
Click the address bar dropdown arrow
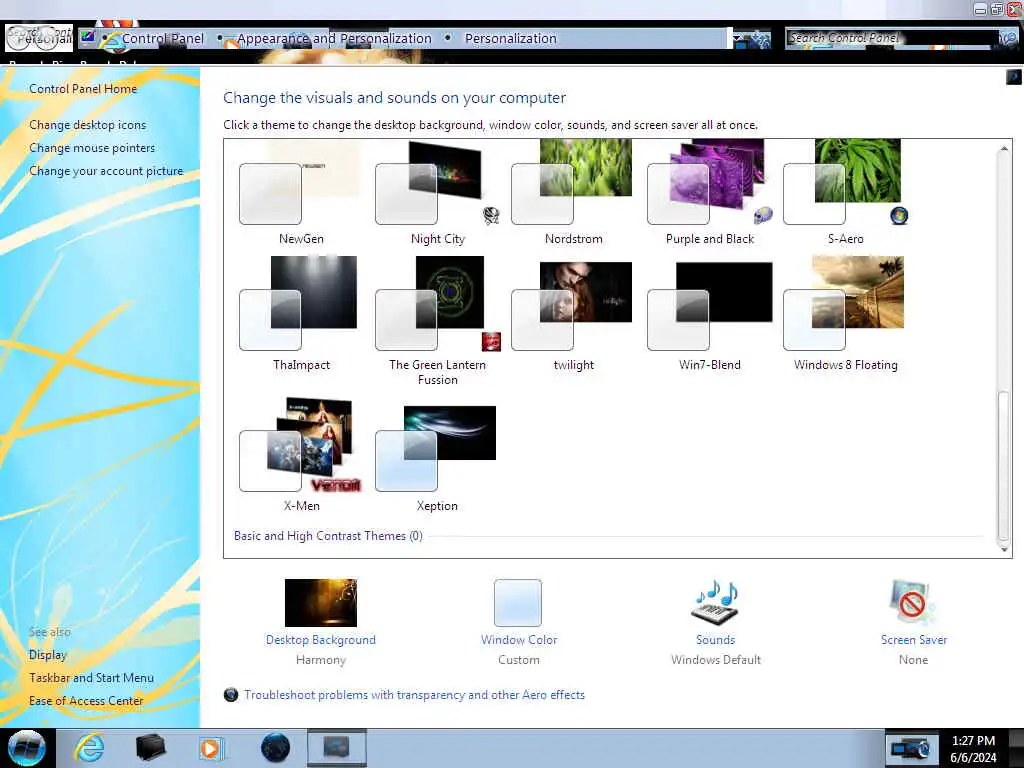tap(737, 39)
